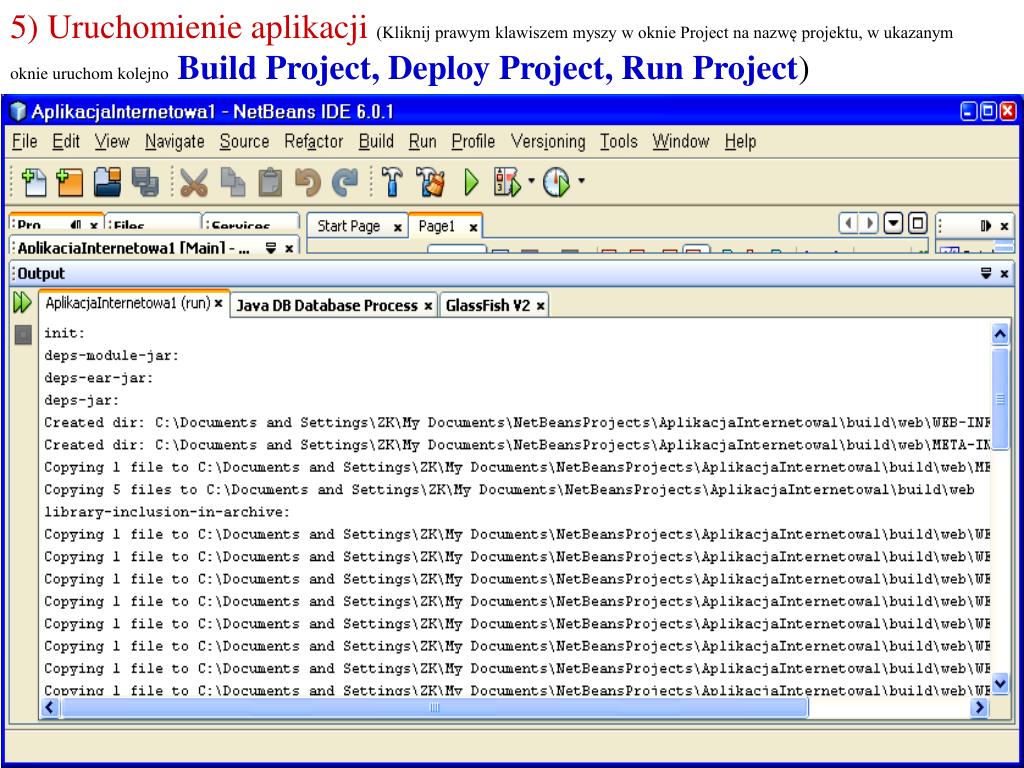Viewport: 1024px width, 768px height.
Task: Click the Build Main Project hammer icon
Action: click(392, 182)
